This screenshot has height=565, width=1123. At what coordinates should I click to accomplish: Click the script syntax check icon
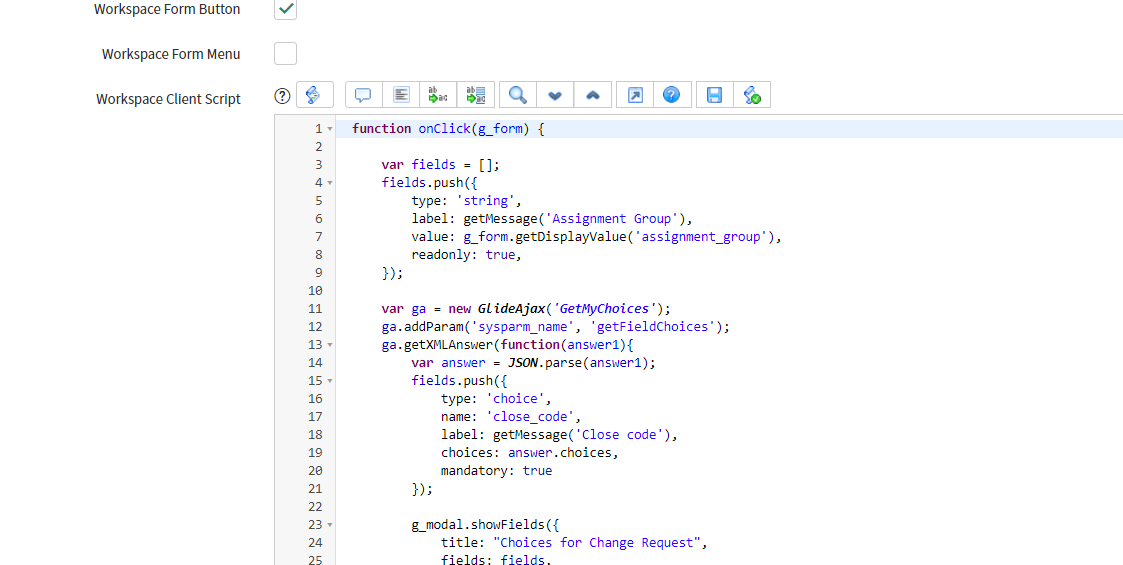tap(752, 95)
